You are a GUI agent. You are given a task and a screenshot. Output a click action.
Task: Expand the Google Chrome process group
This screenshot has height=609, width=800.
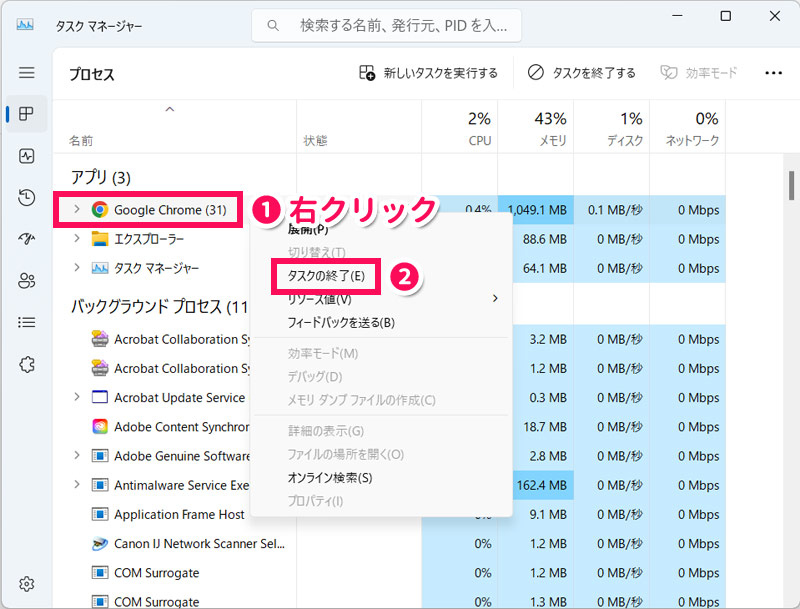coord(77,209)
